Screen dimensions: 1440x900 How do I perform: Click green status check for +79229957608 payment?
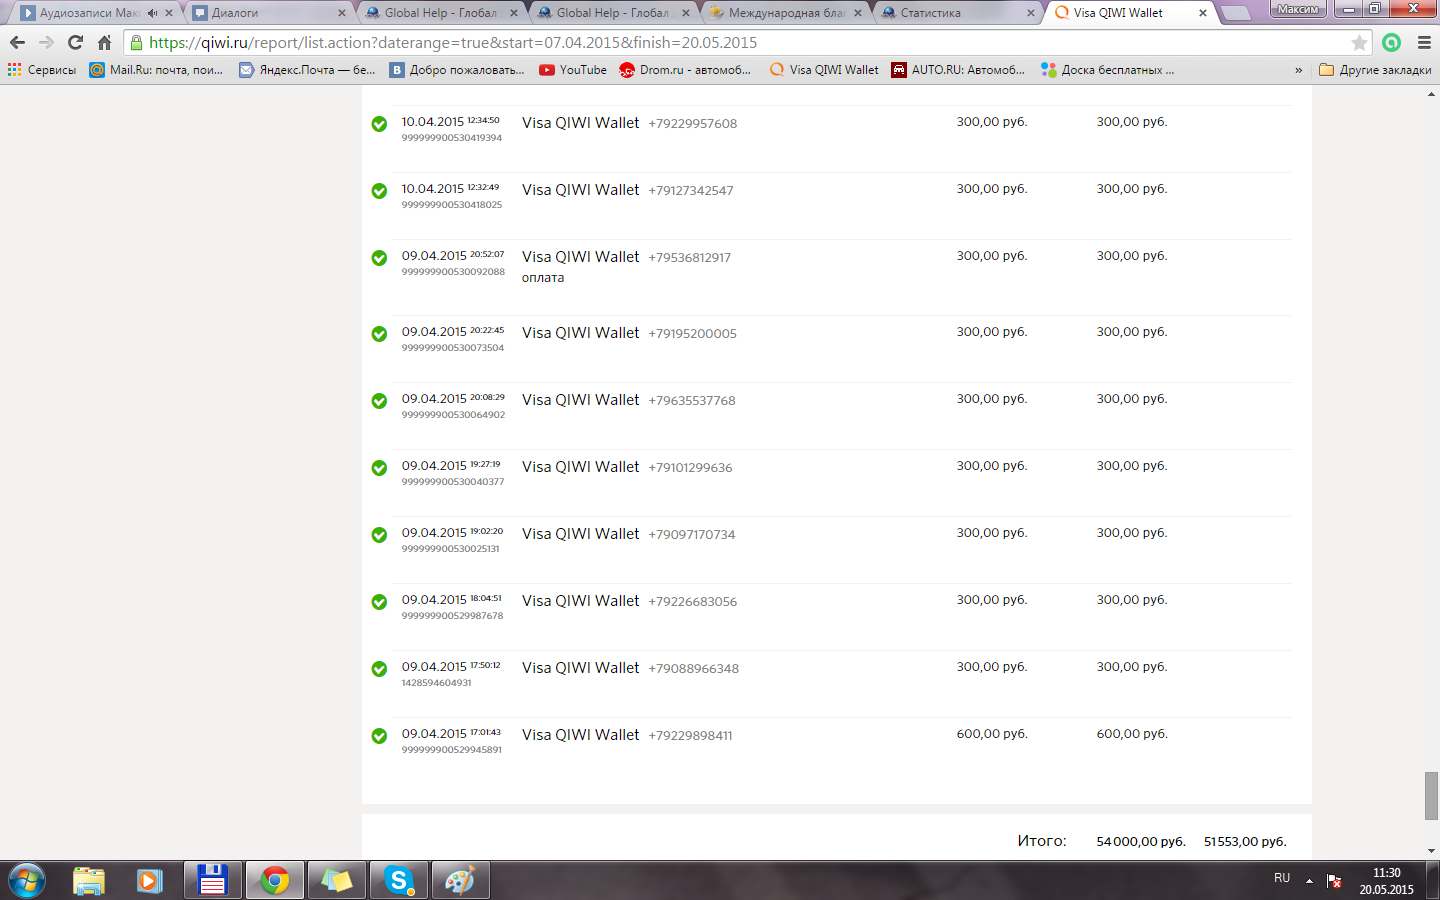pyautogui.click(x=379, y=124)
